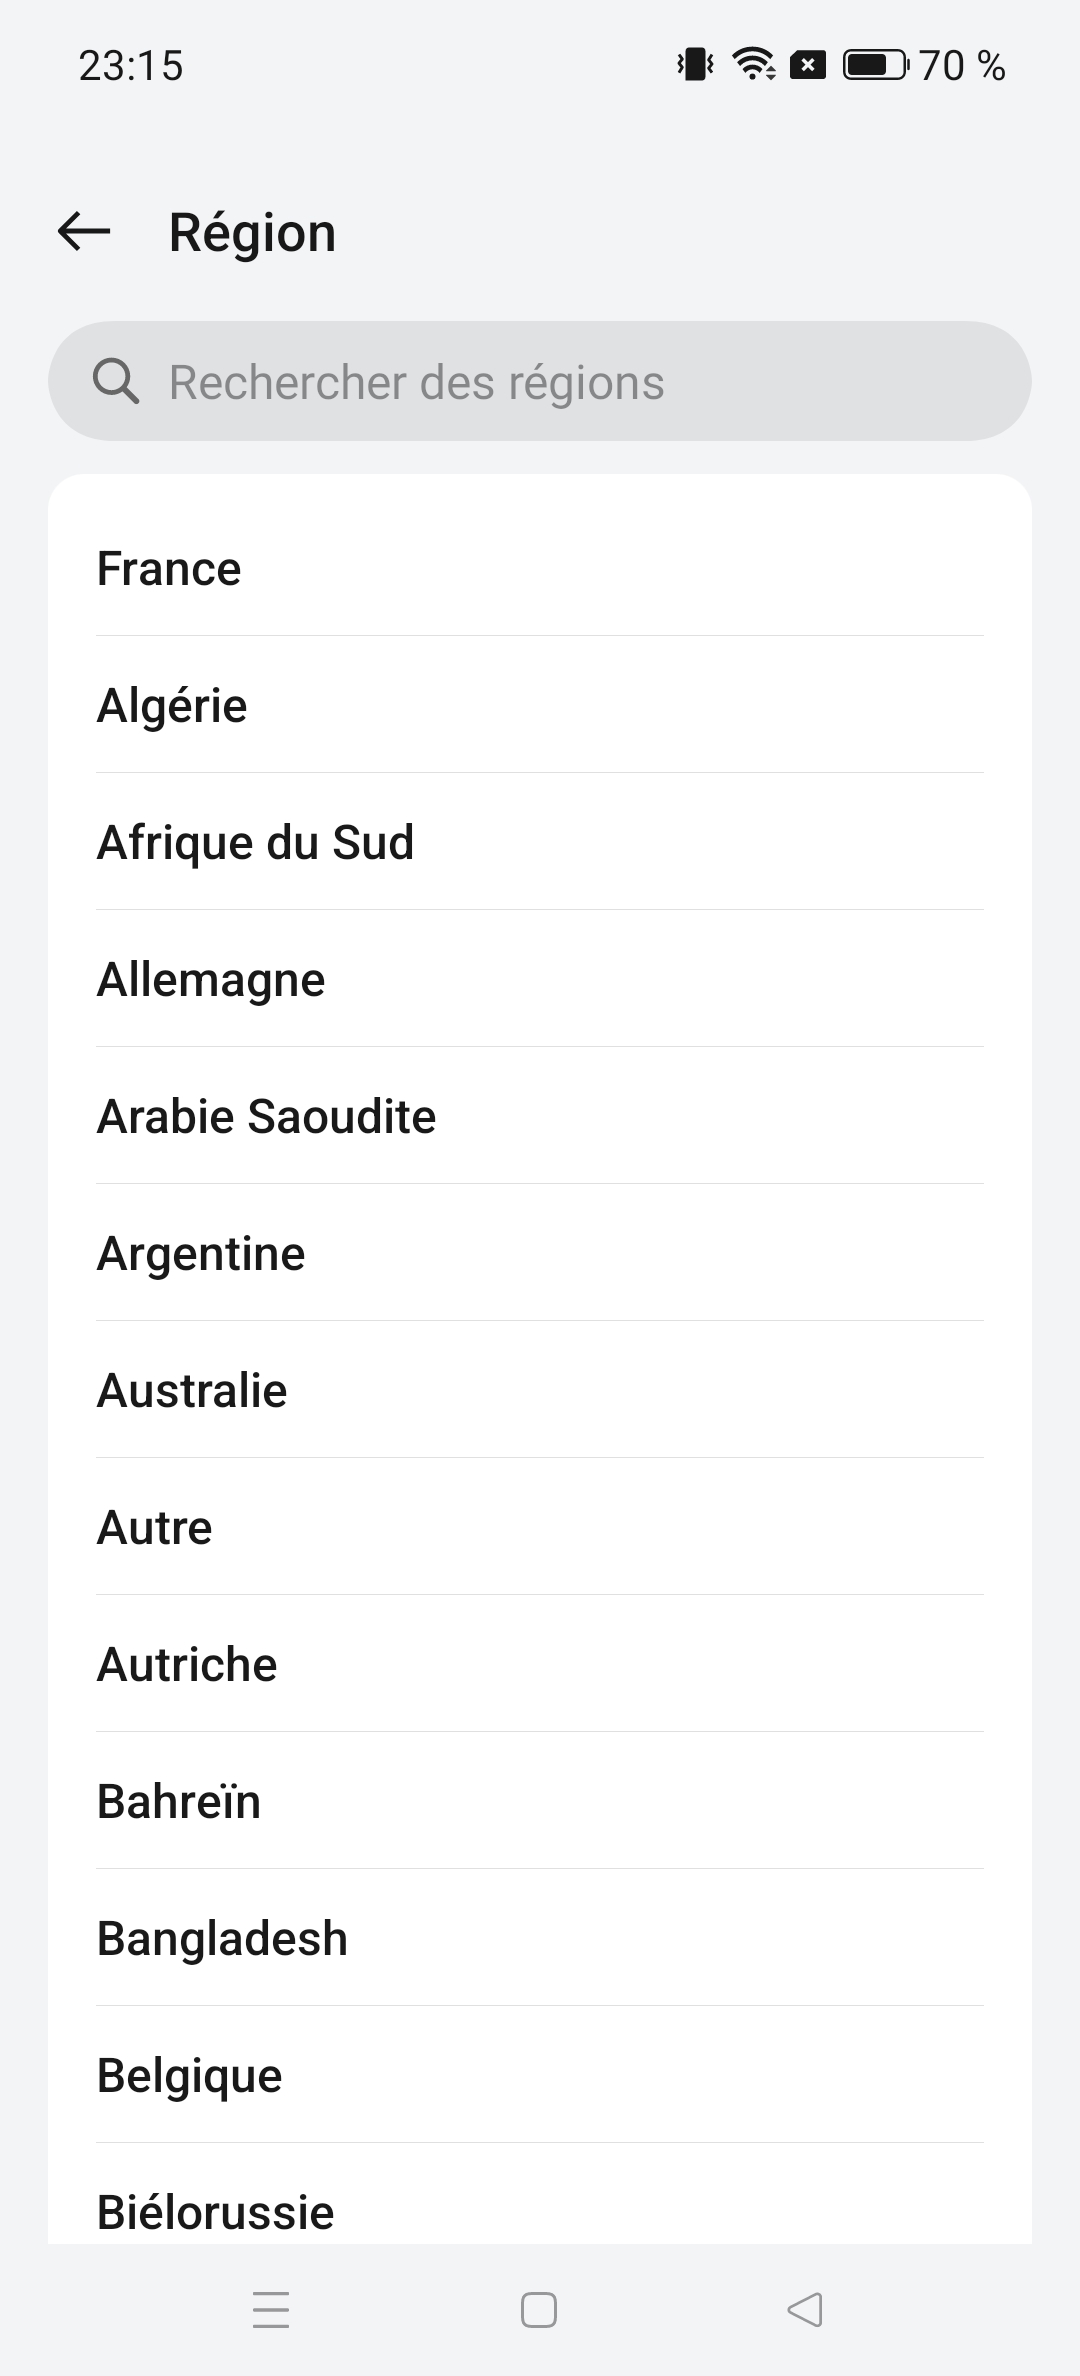Tap the search magnifier icon
Viewport: 1080px width, 2376px height.
pyautogui.click(x=116, y=381)
